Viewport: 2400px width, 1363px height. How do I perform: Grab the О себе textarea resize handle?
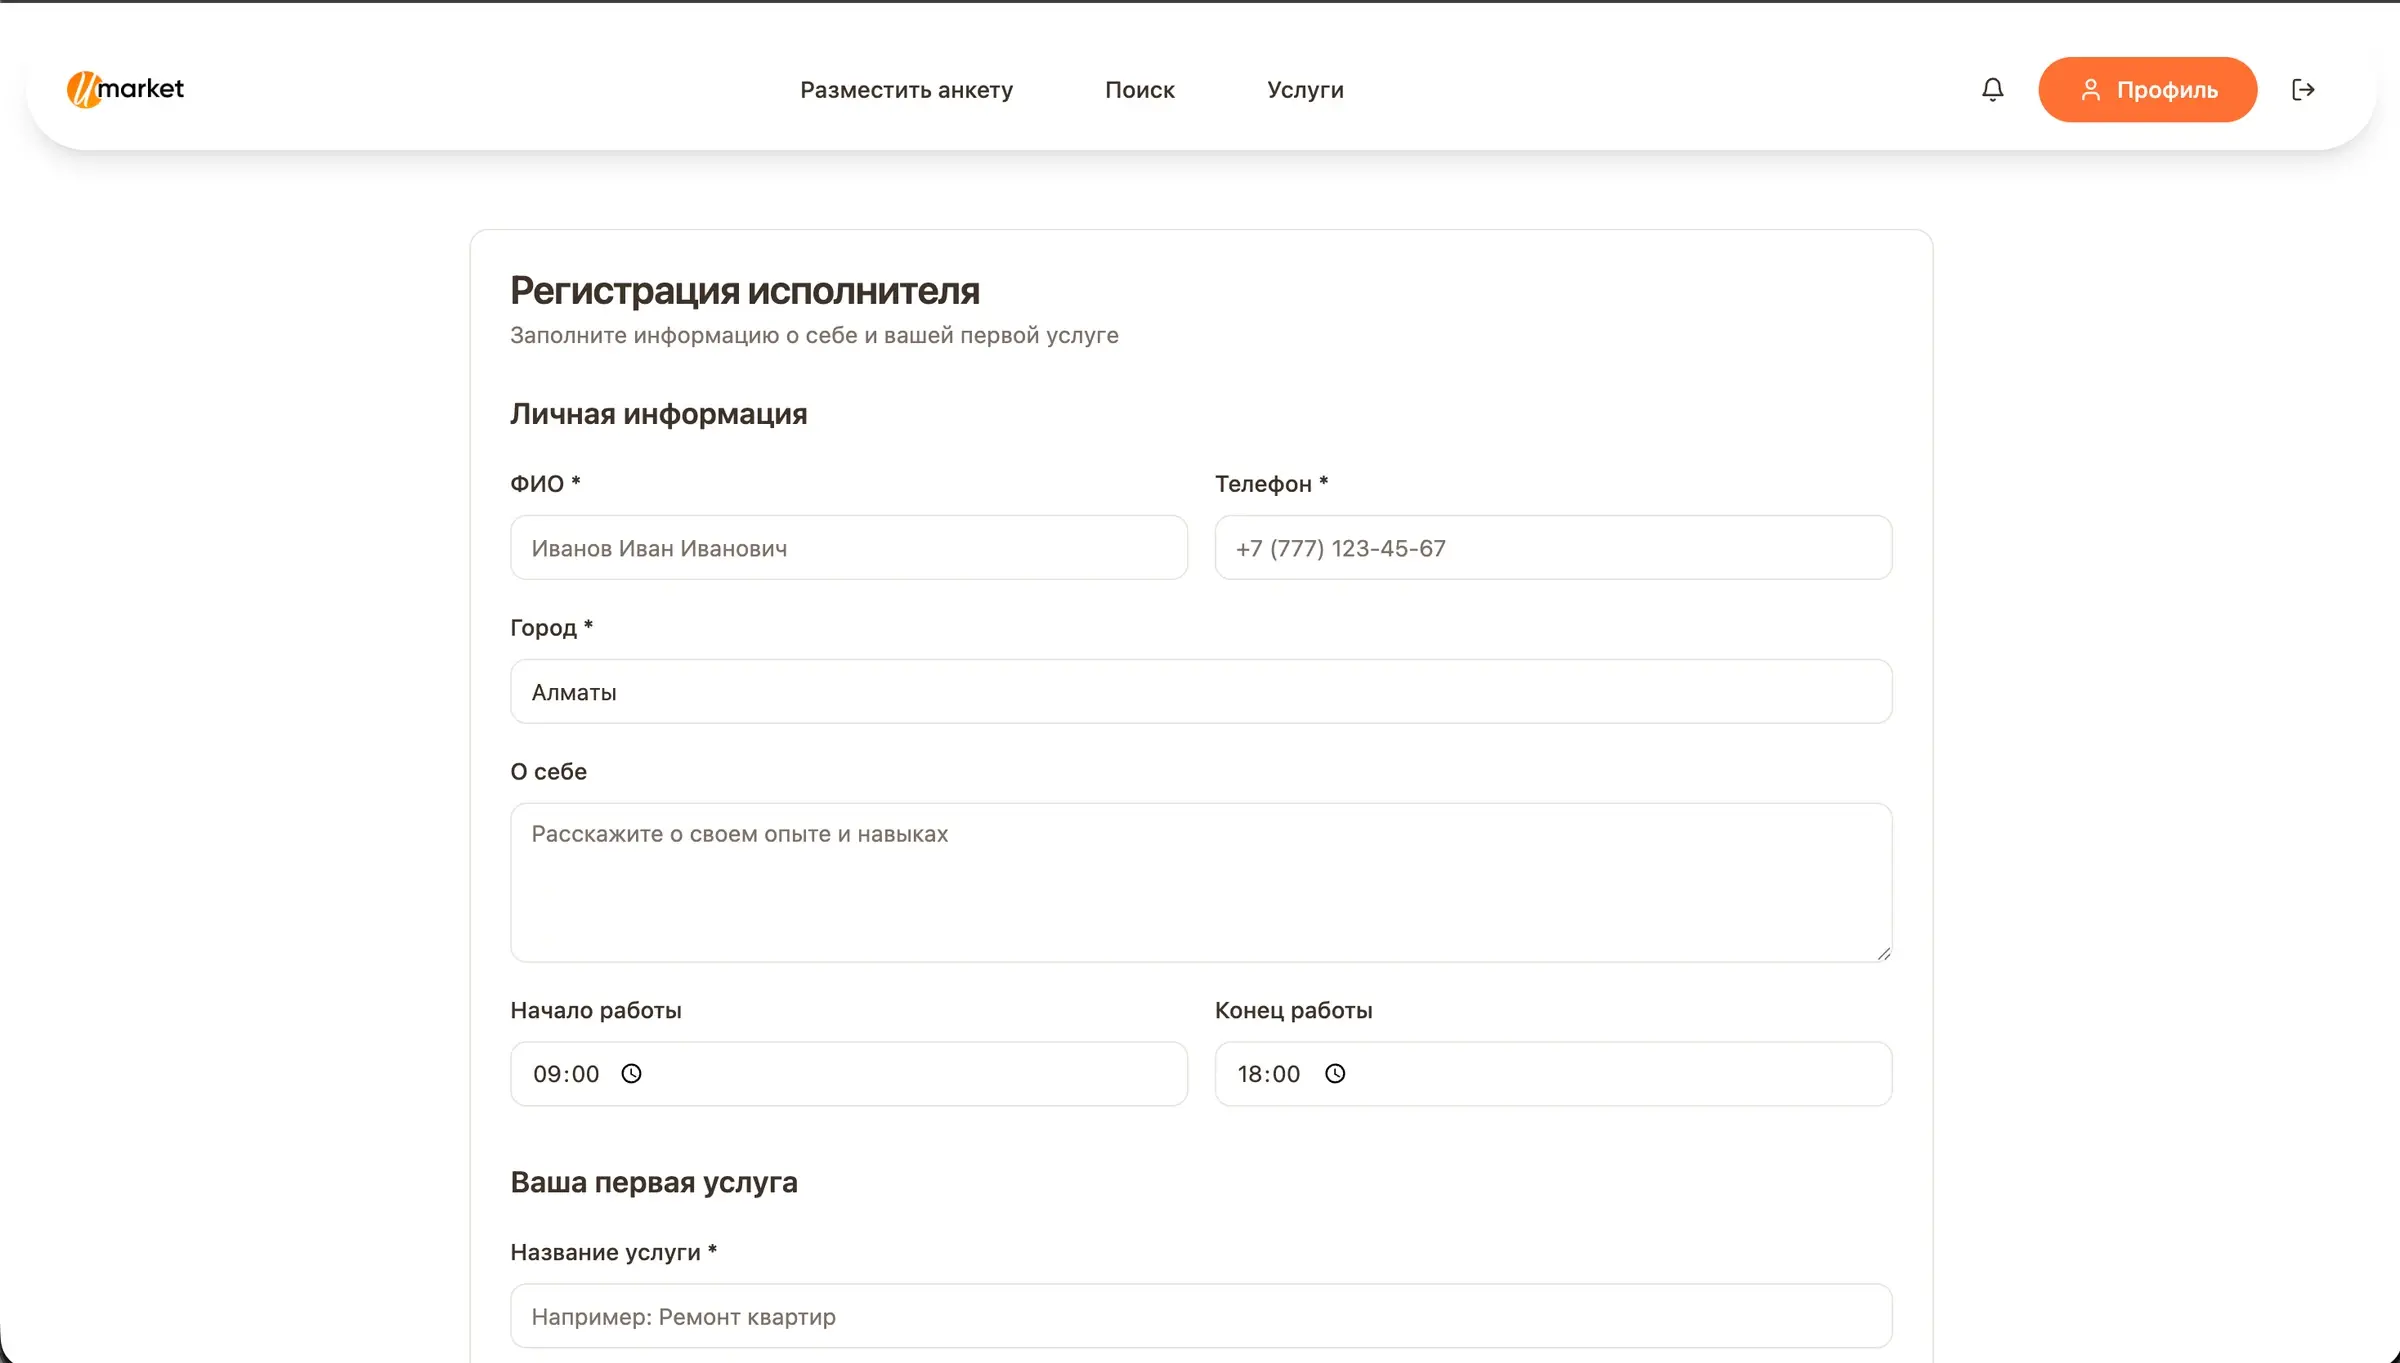tap(1883, 954)
